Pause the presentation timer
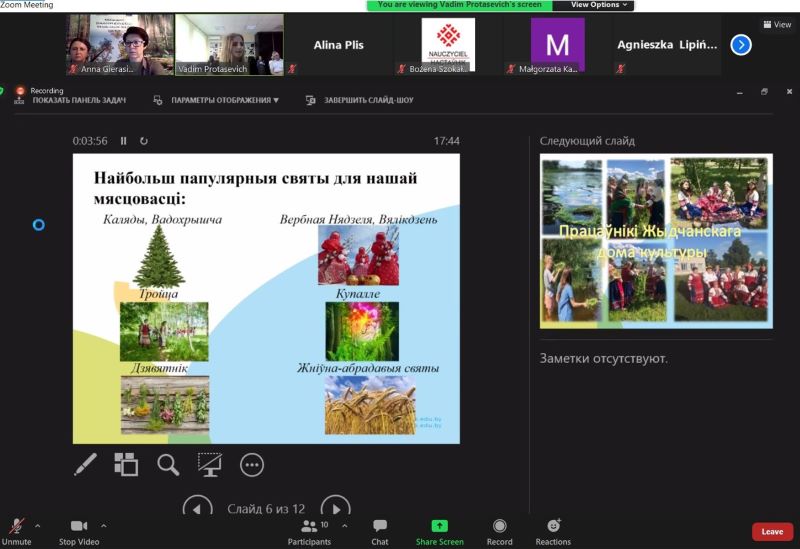800x549 pixels. coord(124,141)
